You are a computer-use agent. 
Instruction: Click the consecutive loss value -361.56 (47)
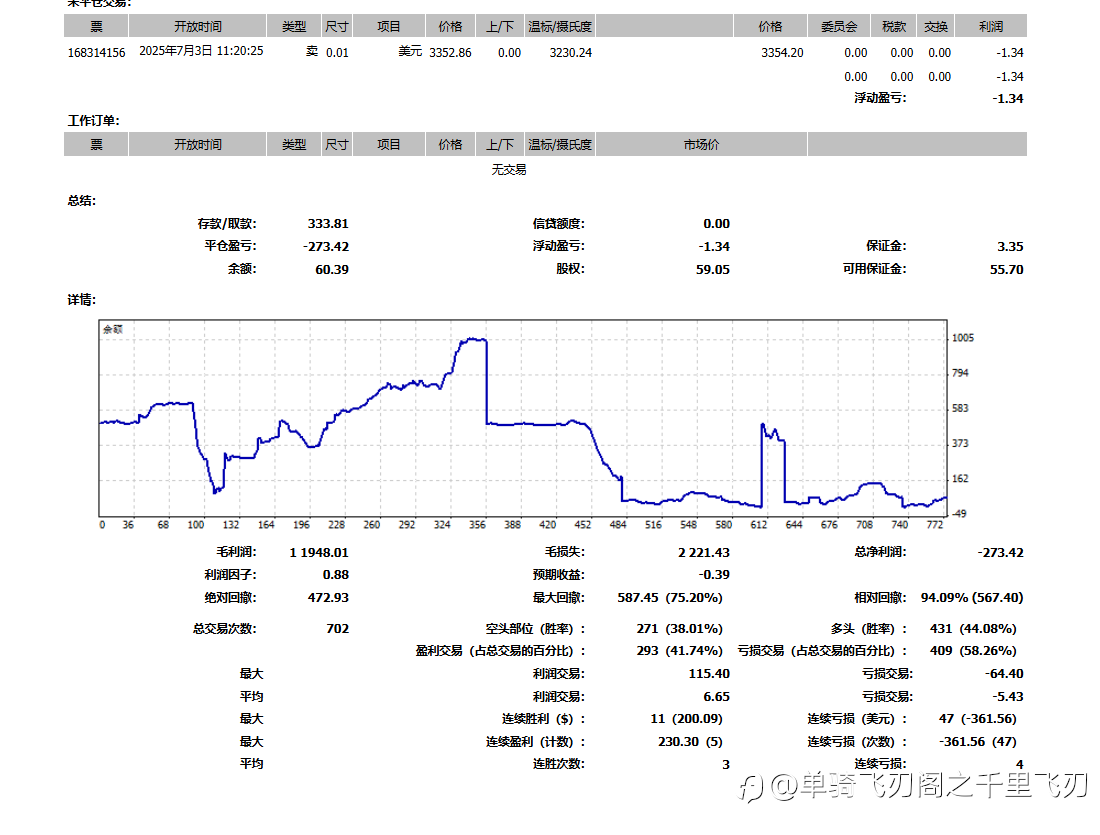tap(977, 742)
